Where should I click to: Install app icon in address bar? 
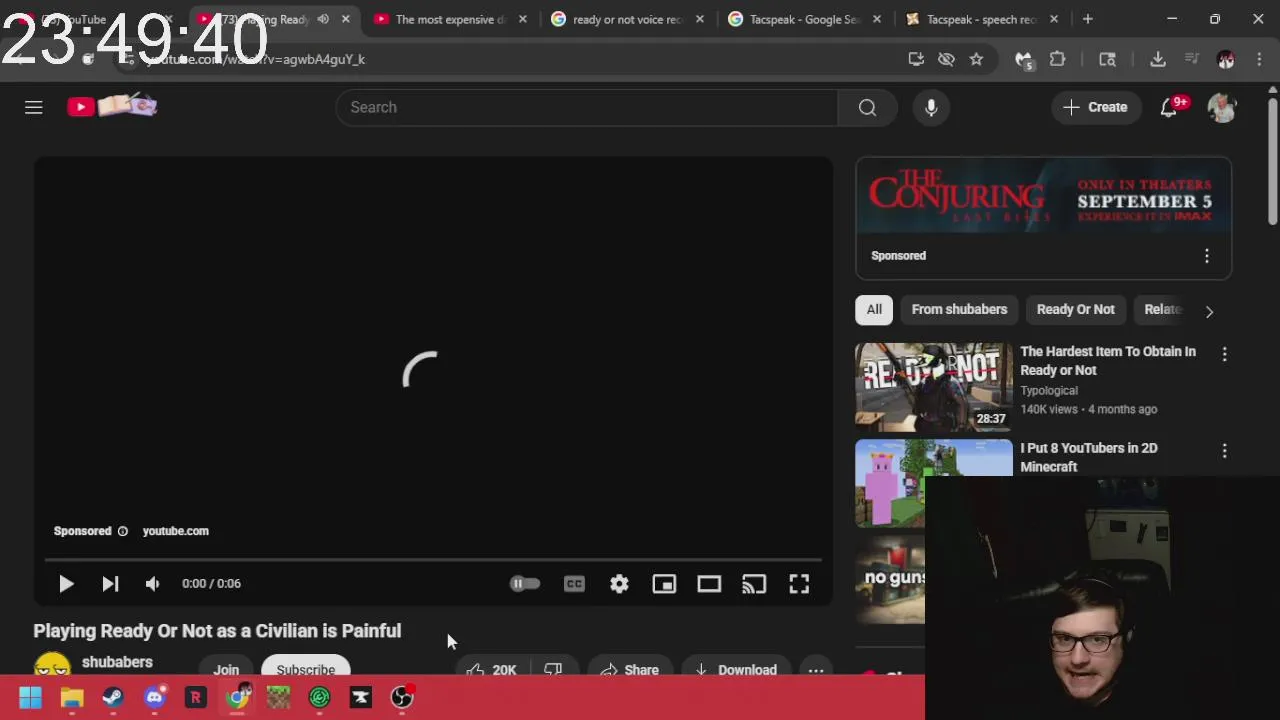pyautogui.click(x=916, y=60)
